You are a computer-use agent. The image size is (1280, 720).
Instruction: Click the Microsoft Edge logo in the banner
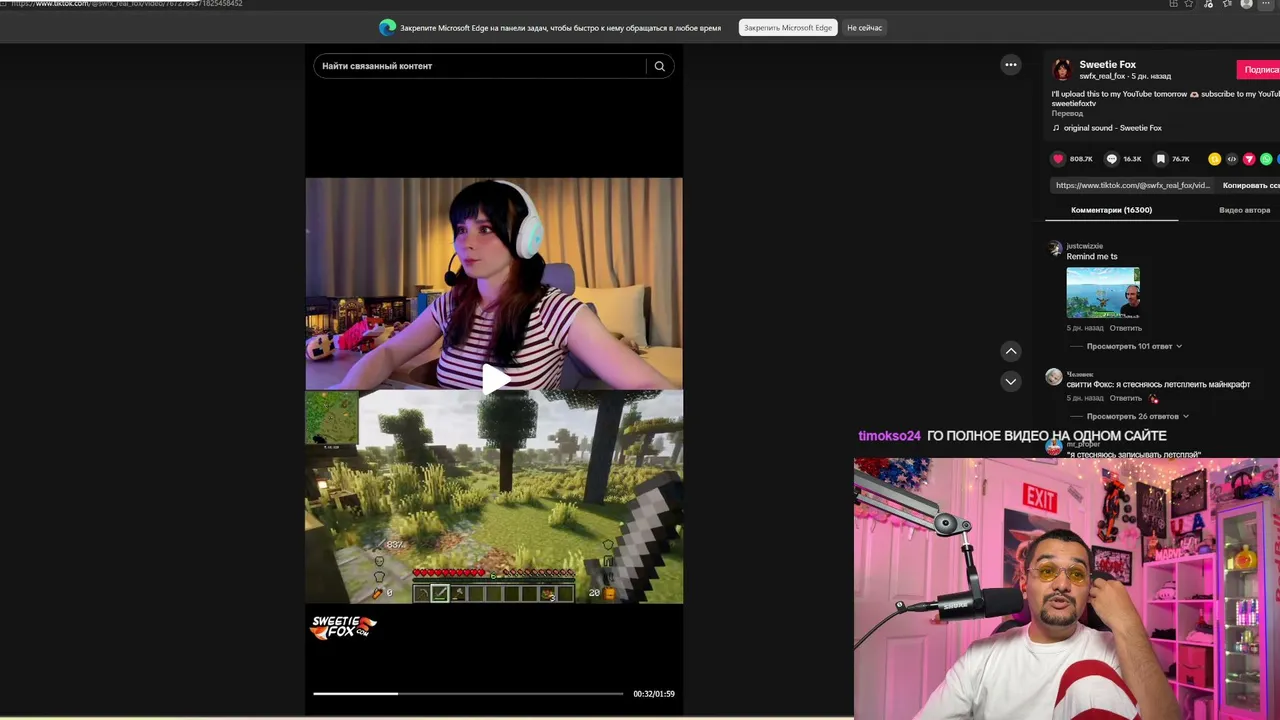pyautogui.click(x=387, y=28)
